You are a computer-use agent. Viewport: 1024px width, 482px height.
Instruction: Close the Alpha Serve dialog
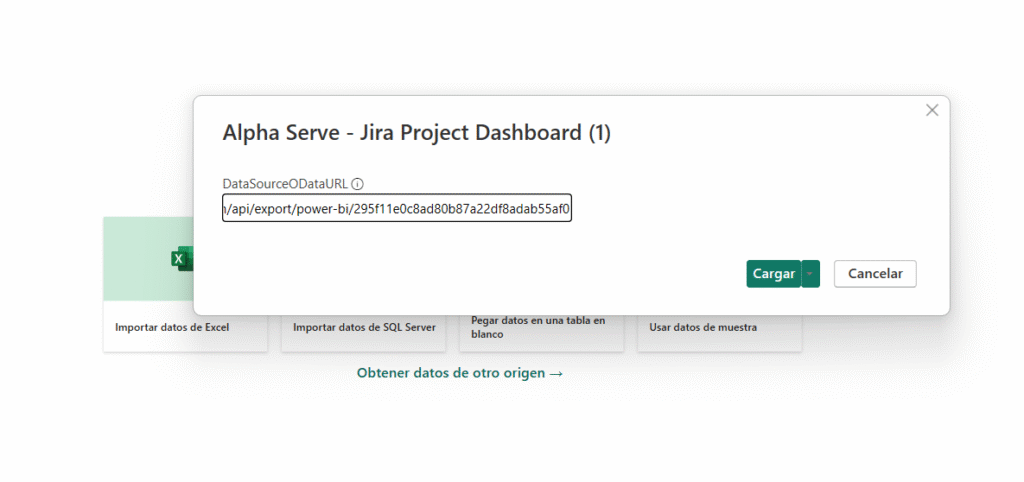[x=932, y=110]
